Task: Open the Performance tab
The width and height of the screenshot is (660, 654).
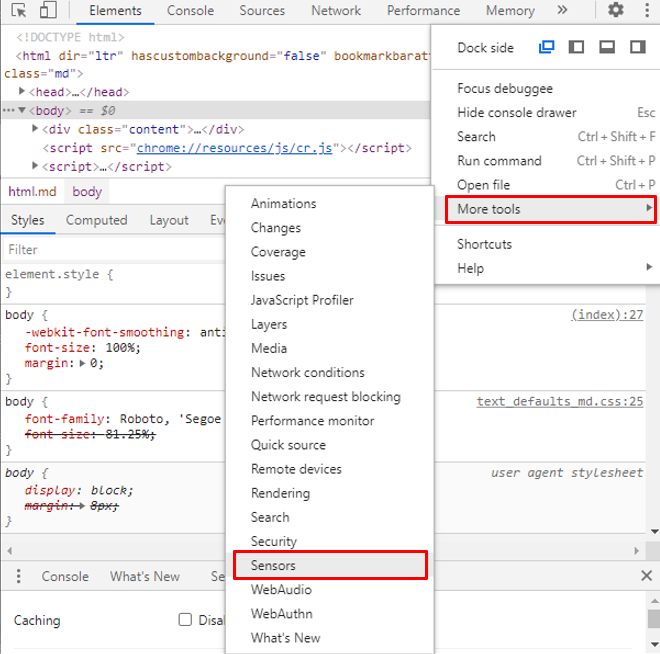Action: point(423,11)
